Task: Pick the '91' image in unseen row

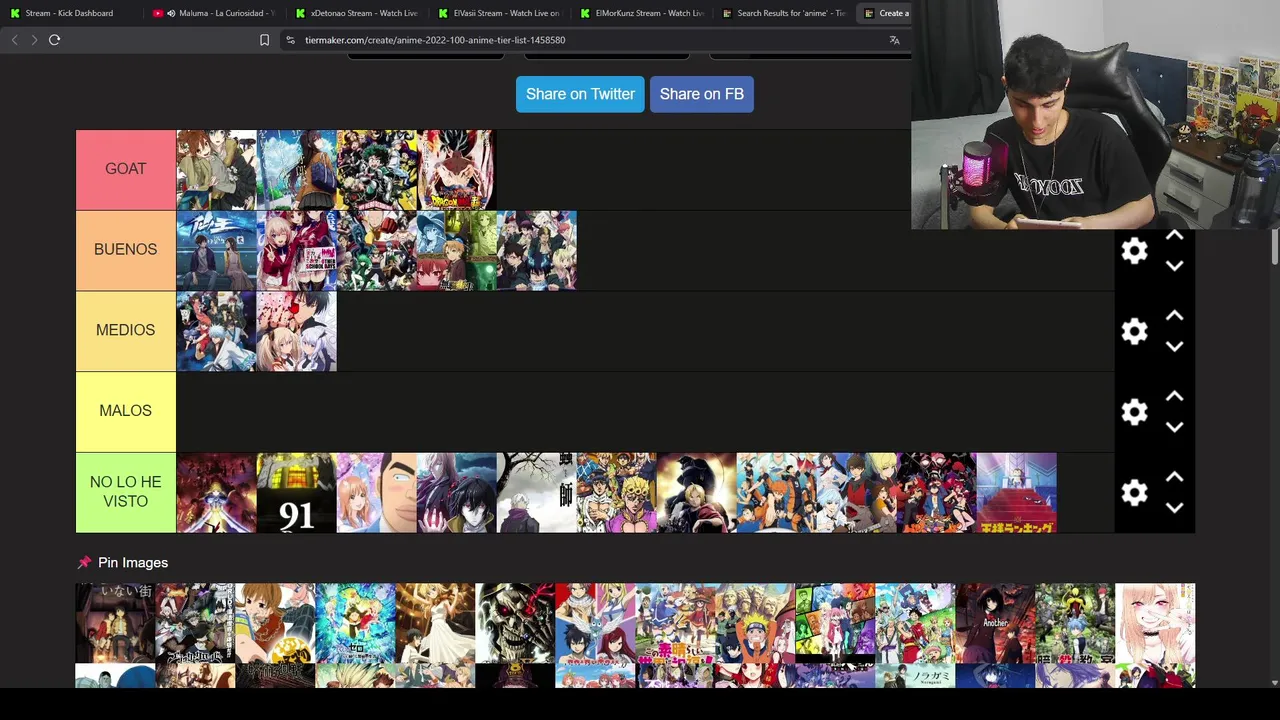Action: click(297, 493)
